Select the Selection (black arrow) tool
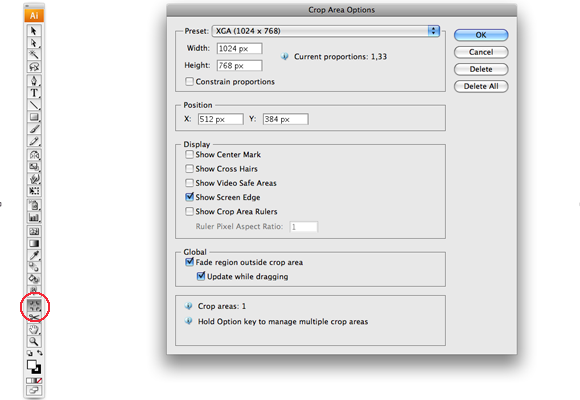Image resolution: width=580 pixels, height=400 pixels. (34, 31)
